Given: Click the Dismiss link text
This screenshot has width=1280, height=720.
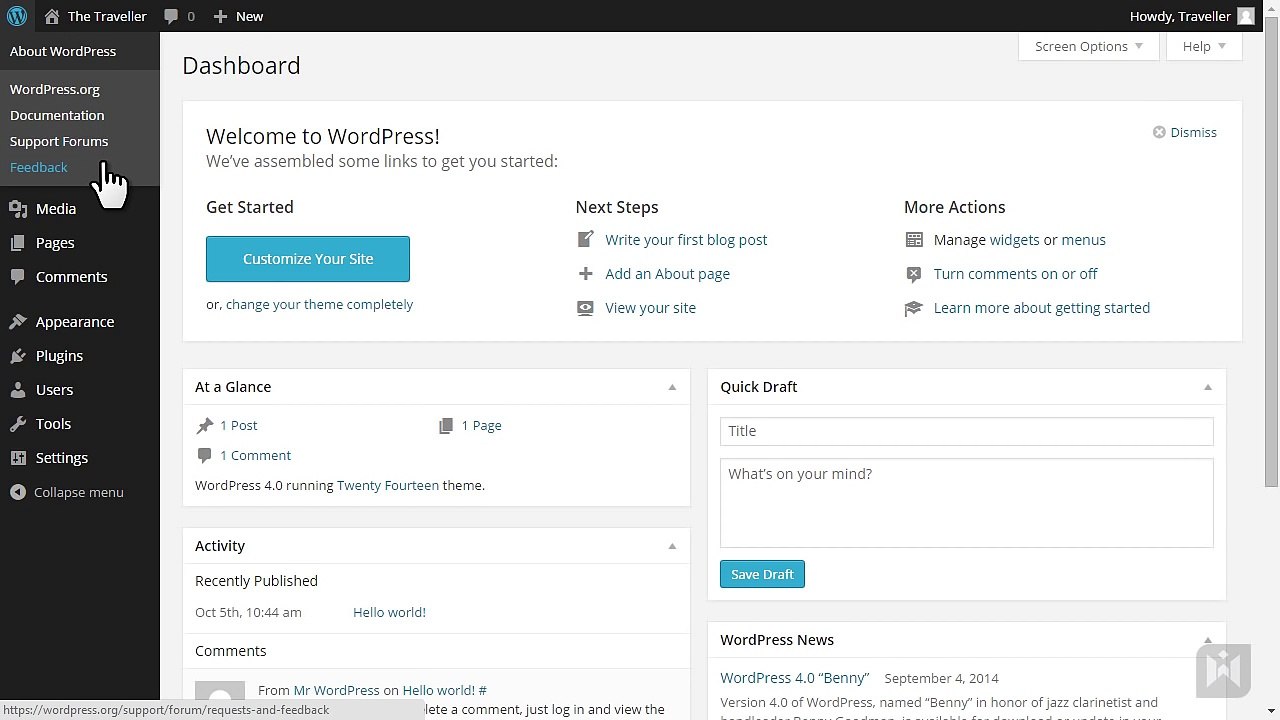Looking at the screenshot, I should (1194, 132).
